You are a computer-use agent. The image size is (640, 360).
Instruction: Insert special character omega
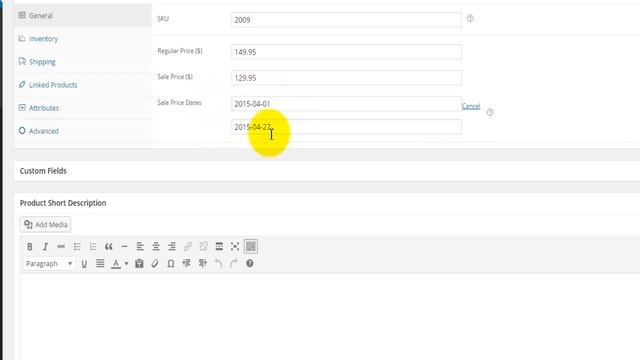pyautogui.click(x=171, y=264)
